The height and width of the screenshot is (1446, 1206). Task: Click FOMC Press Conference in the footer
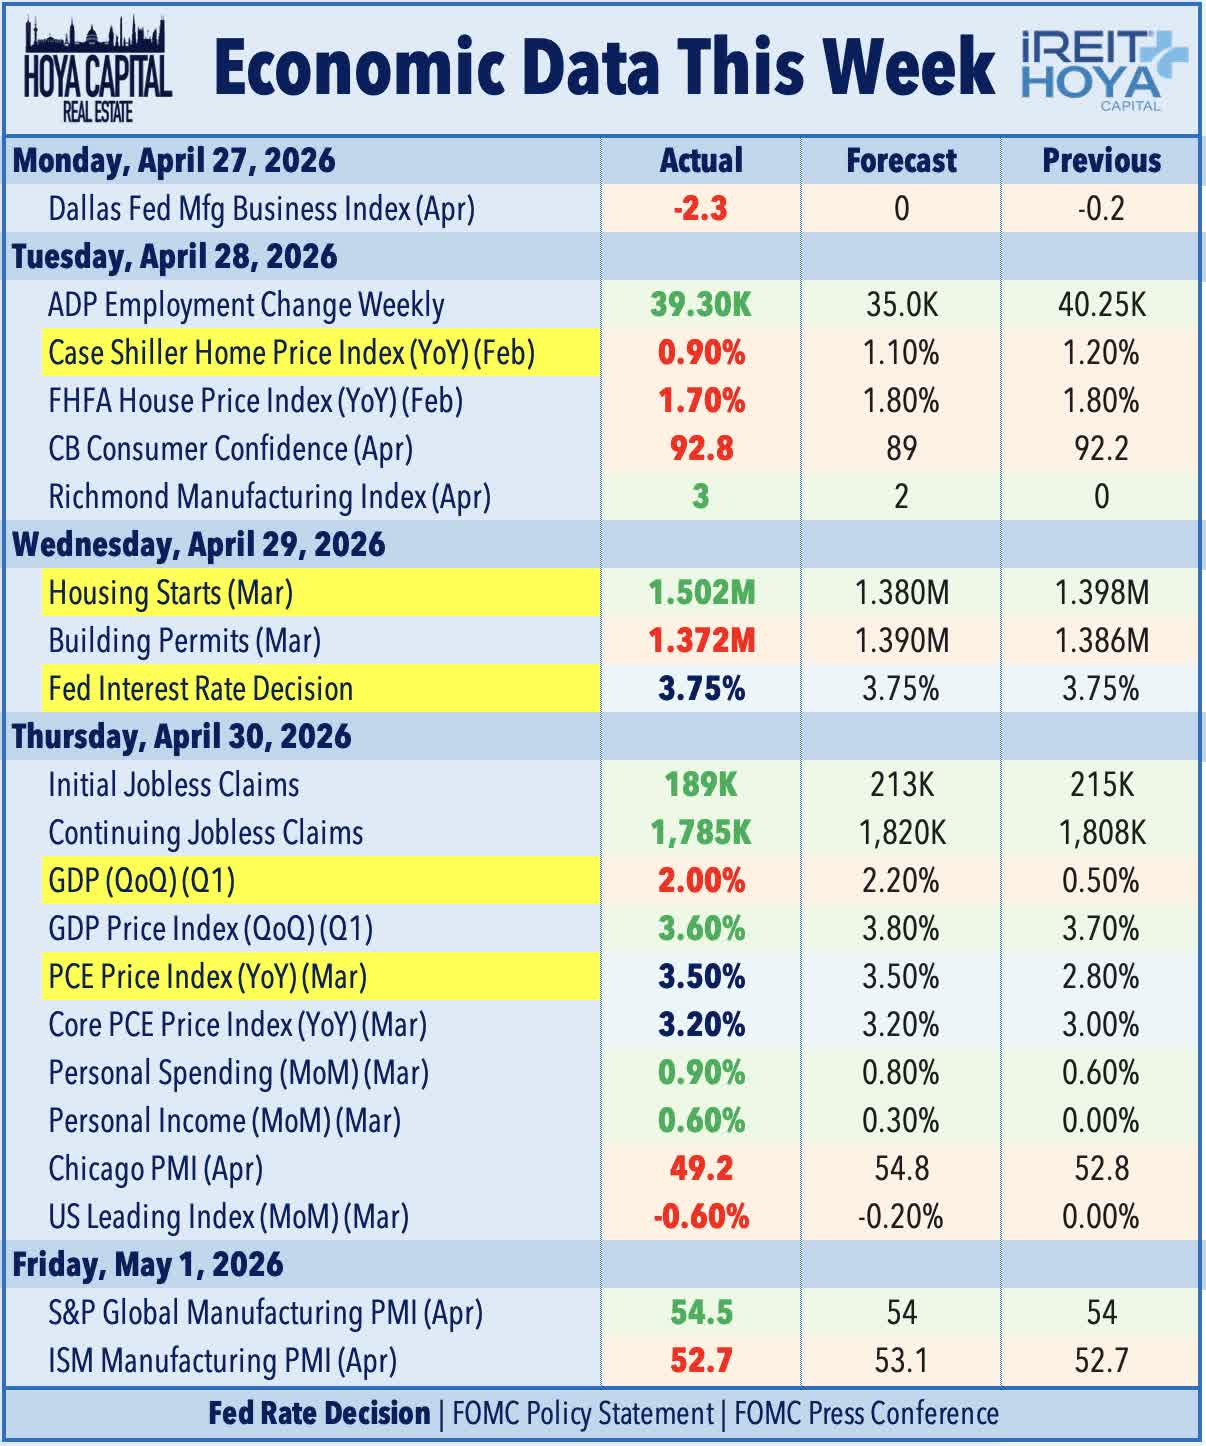coord(866,1413)
